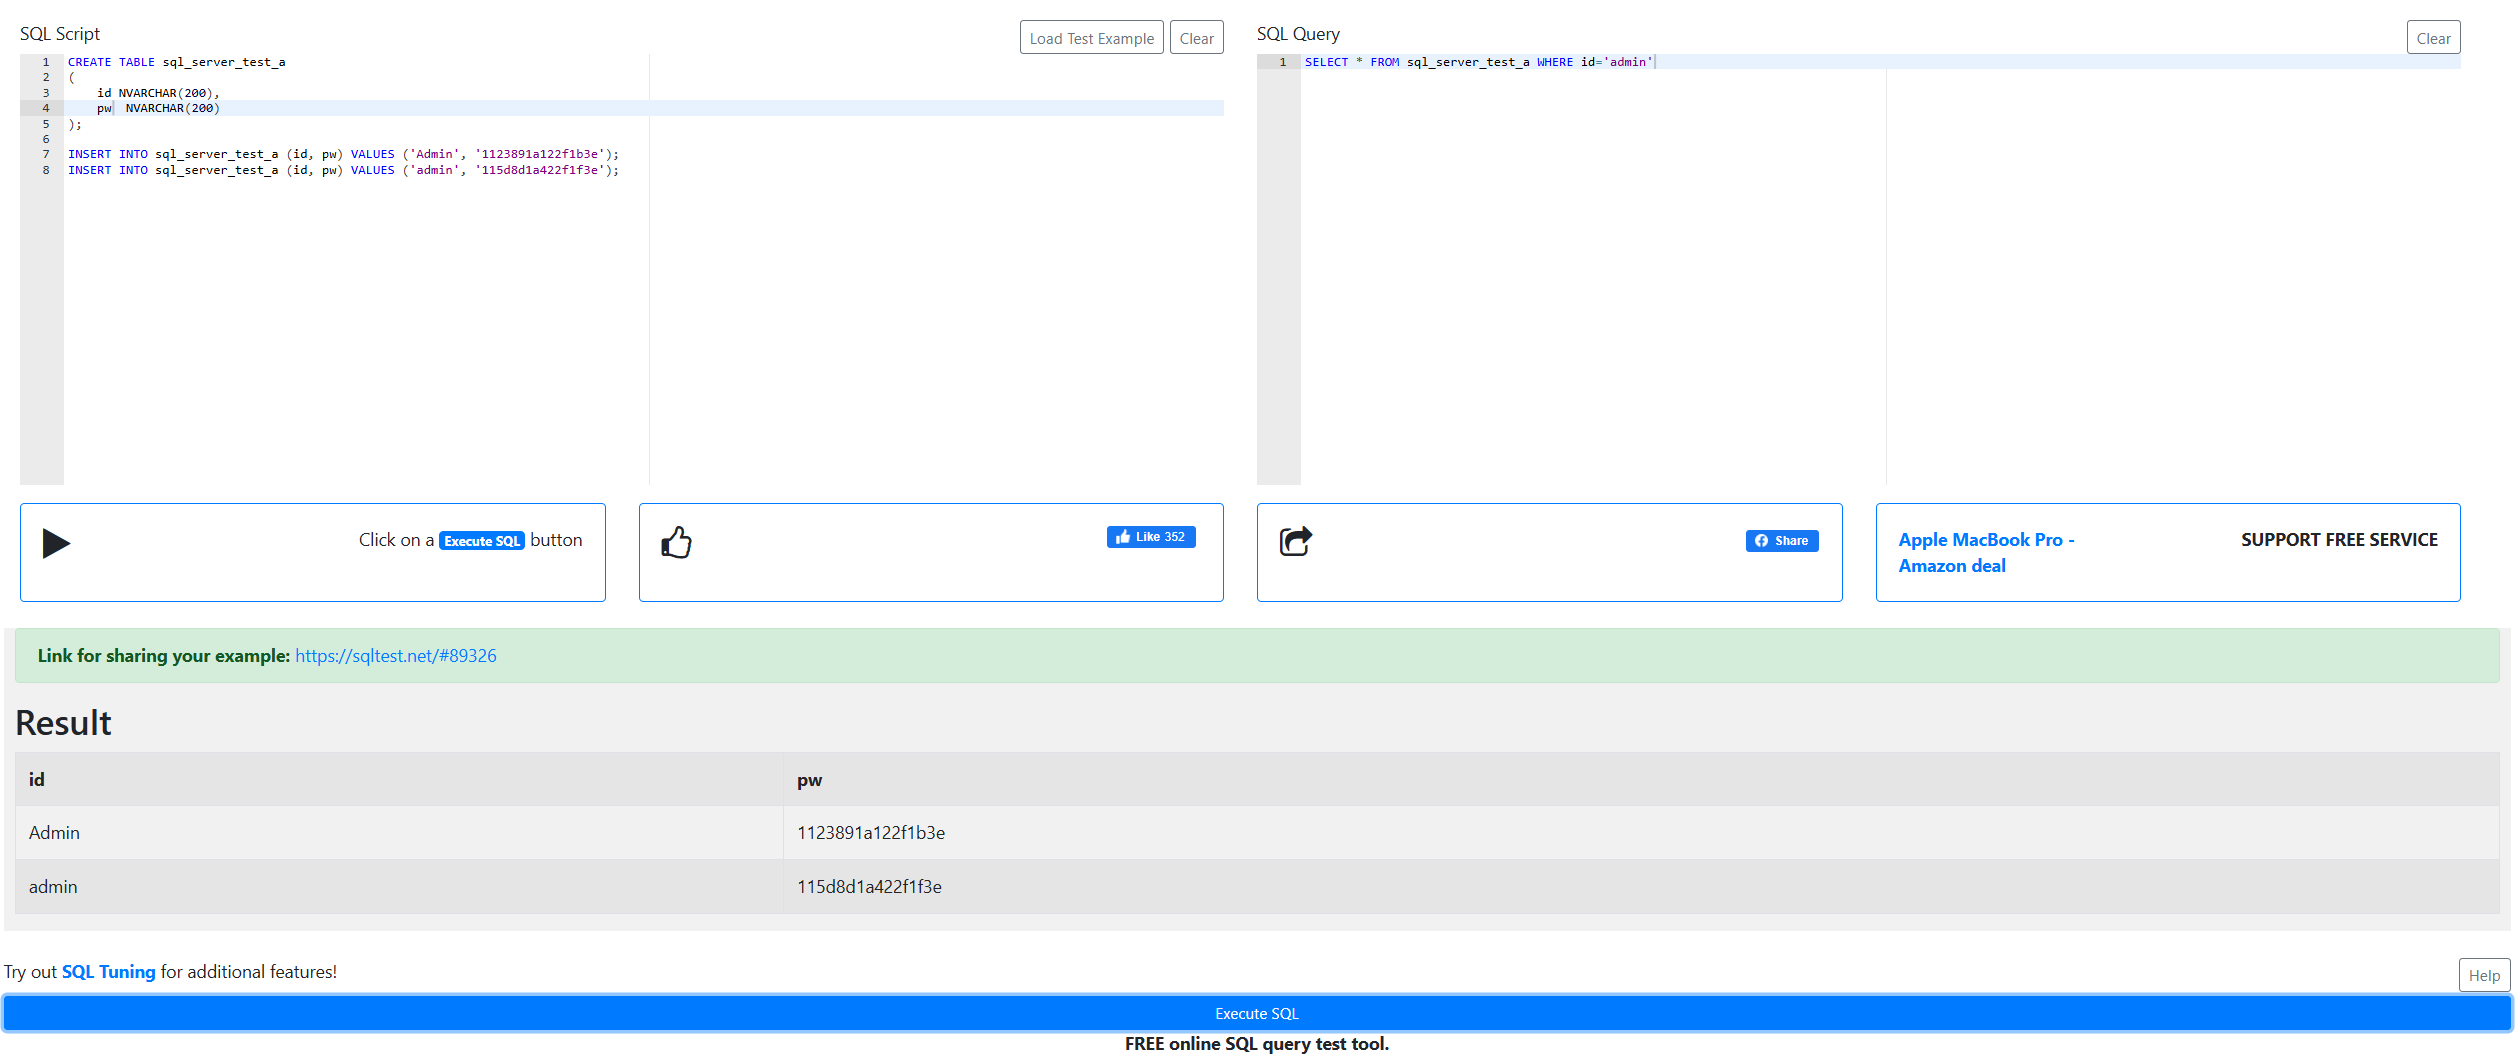Image resolution: width=2520 pixels, height=1060 pixels.
Task: Click the Load Test Example button
Action: pos(1091,38)
